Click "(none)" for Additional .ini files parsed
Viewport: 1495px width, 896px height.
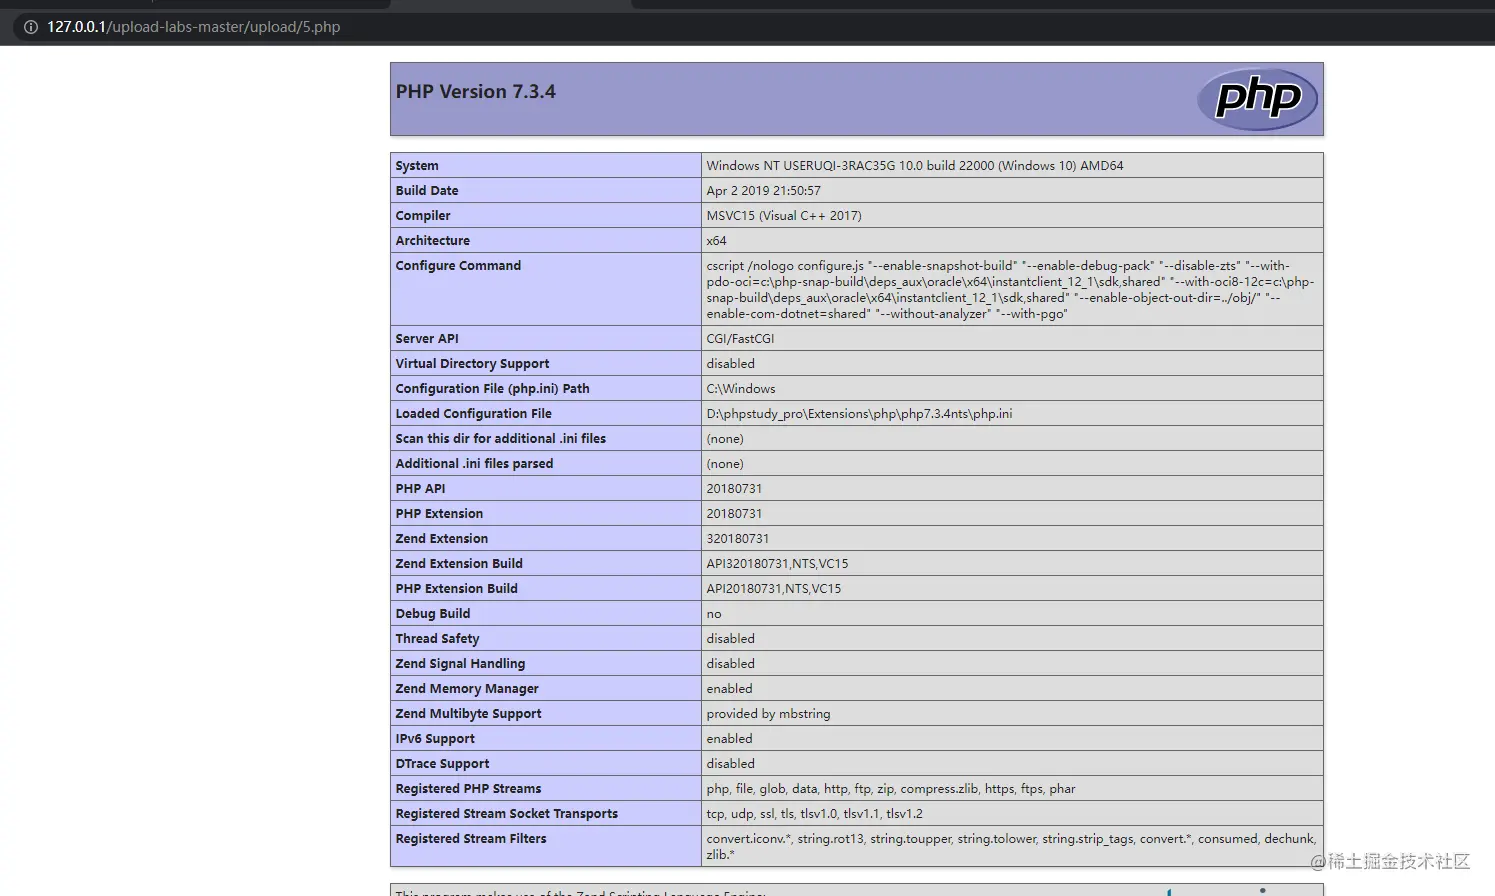[x=725, y=464]
